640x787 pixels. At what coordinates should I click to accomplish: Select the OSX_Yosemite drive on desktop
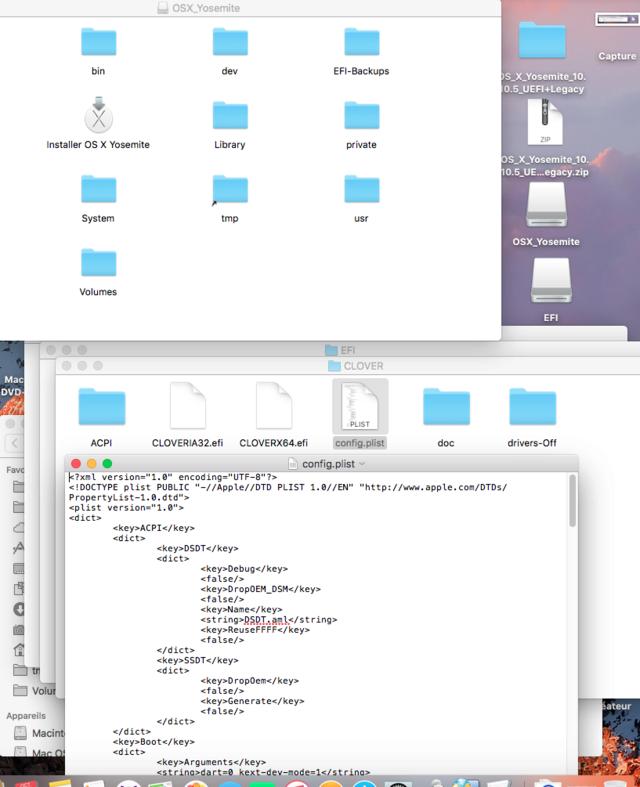(546, 205)
